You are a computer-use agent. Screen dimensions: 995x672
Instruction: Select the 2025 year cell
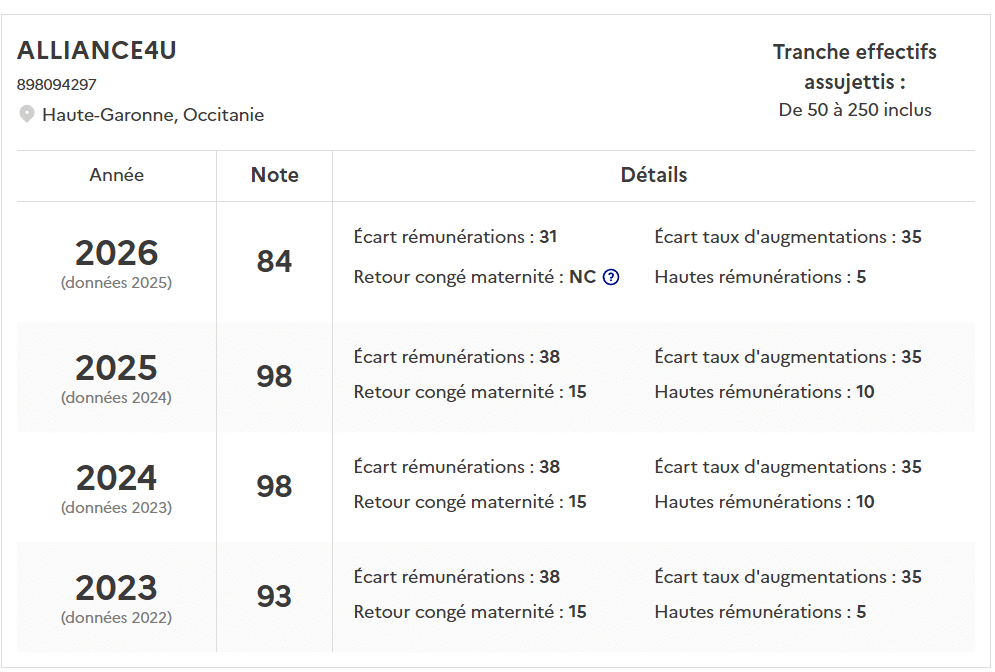click(x=116, y=368)
